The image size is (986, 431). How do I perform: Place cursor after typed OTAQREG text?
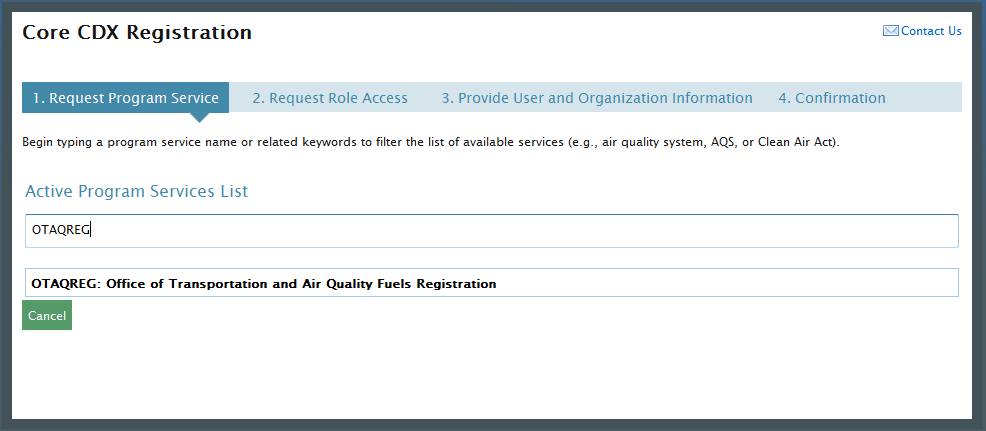(x=92, y=230)
